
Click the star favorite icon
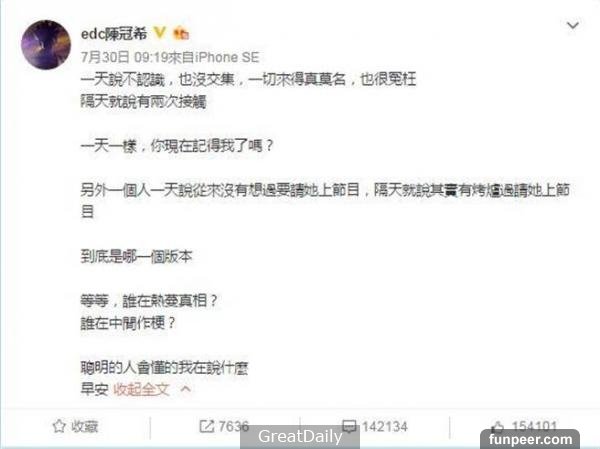(59, 426)
